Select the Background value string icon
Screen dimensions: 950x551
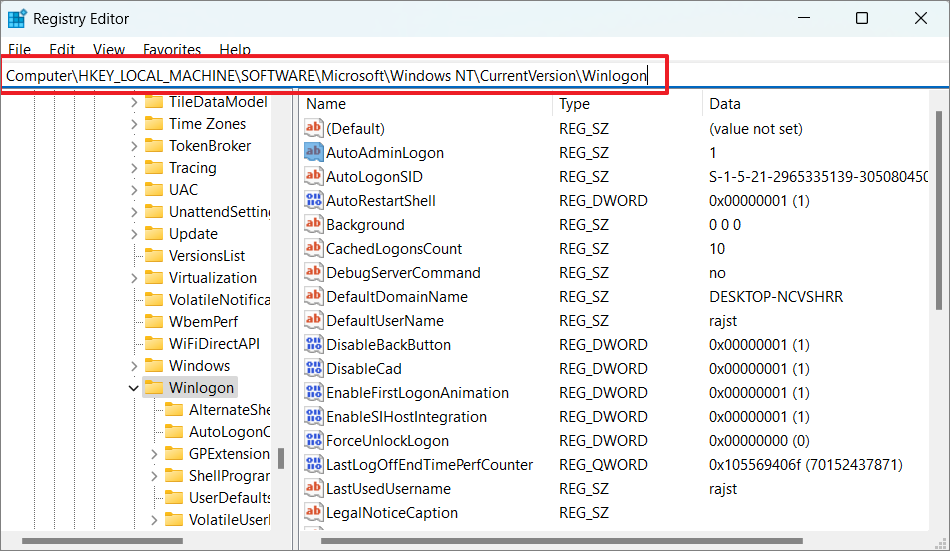pyautogui.click(x=313, y=224)
